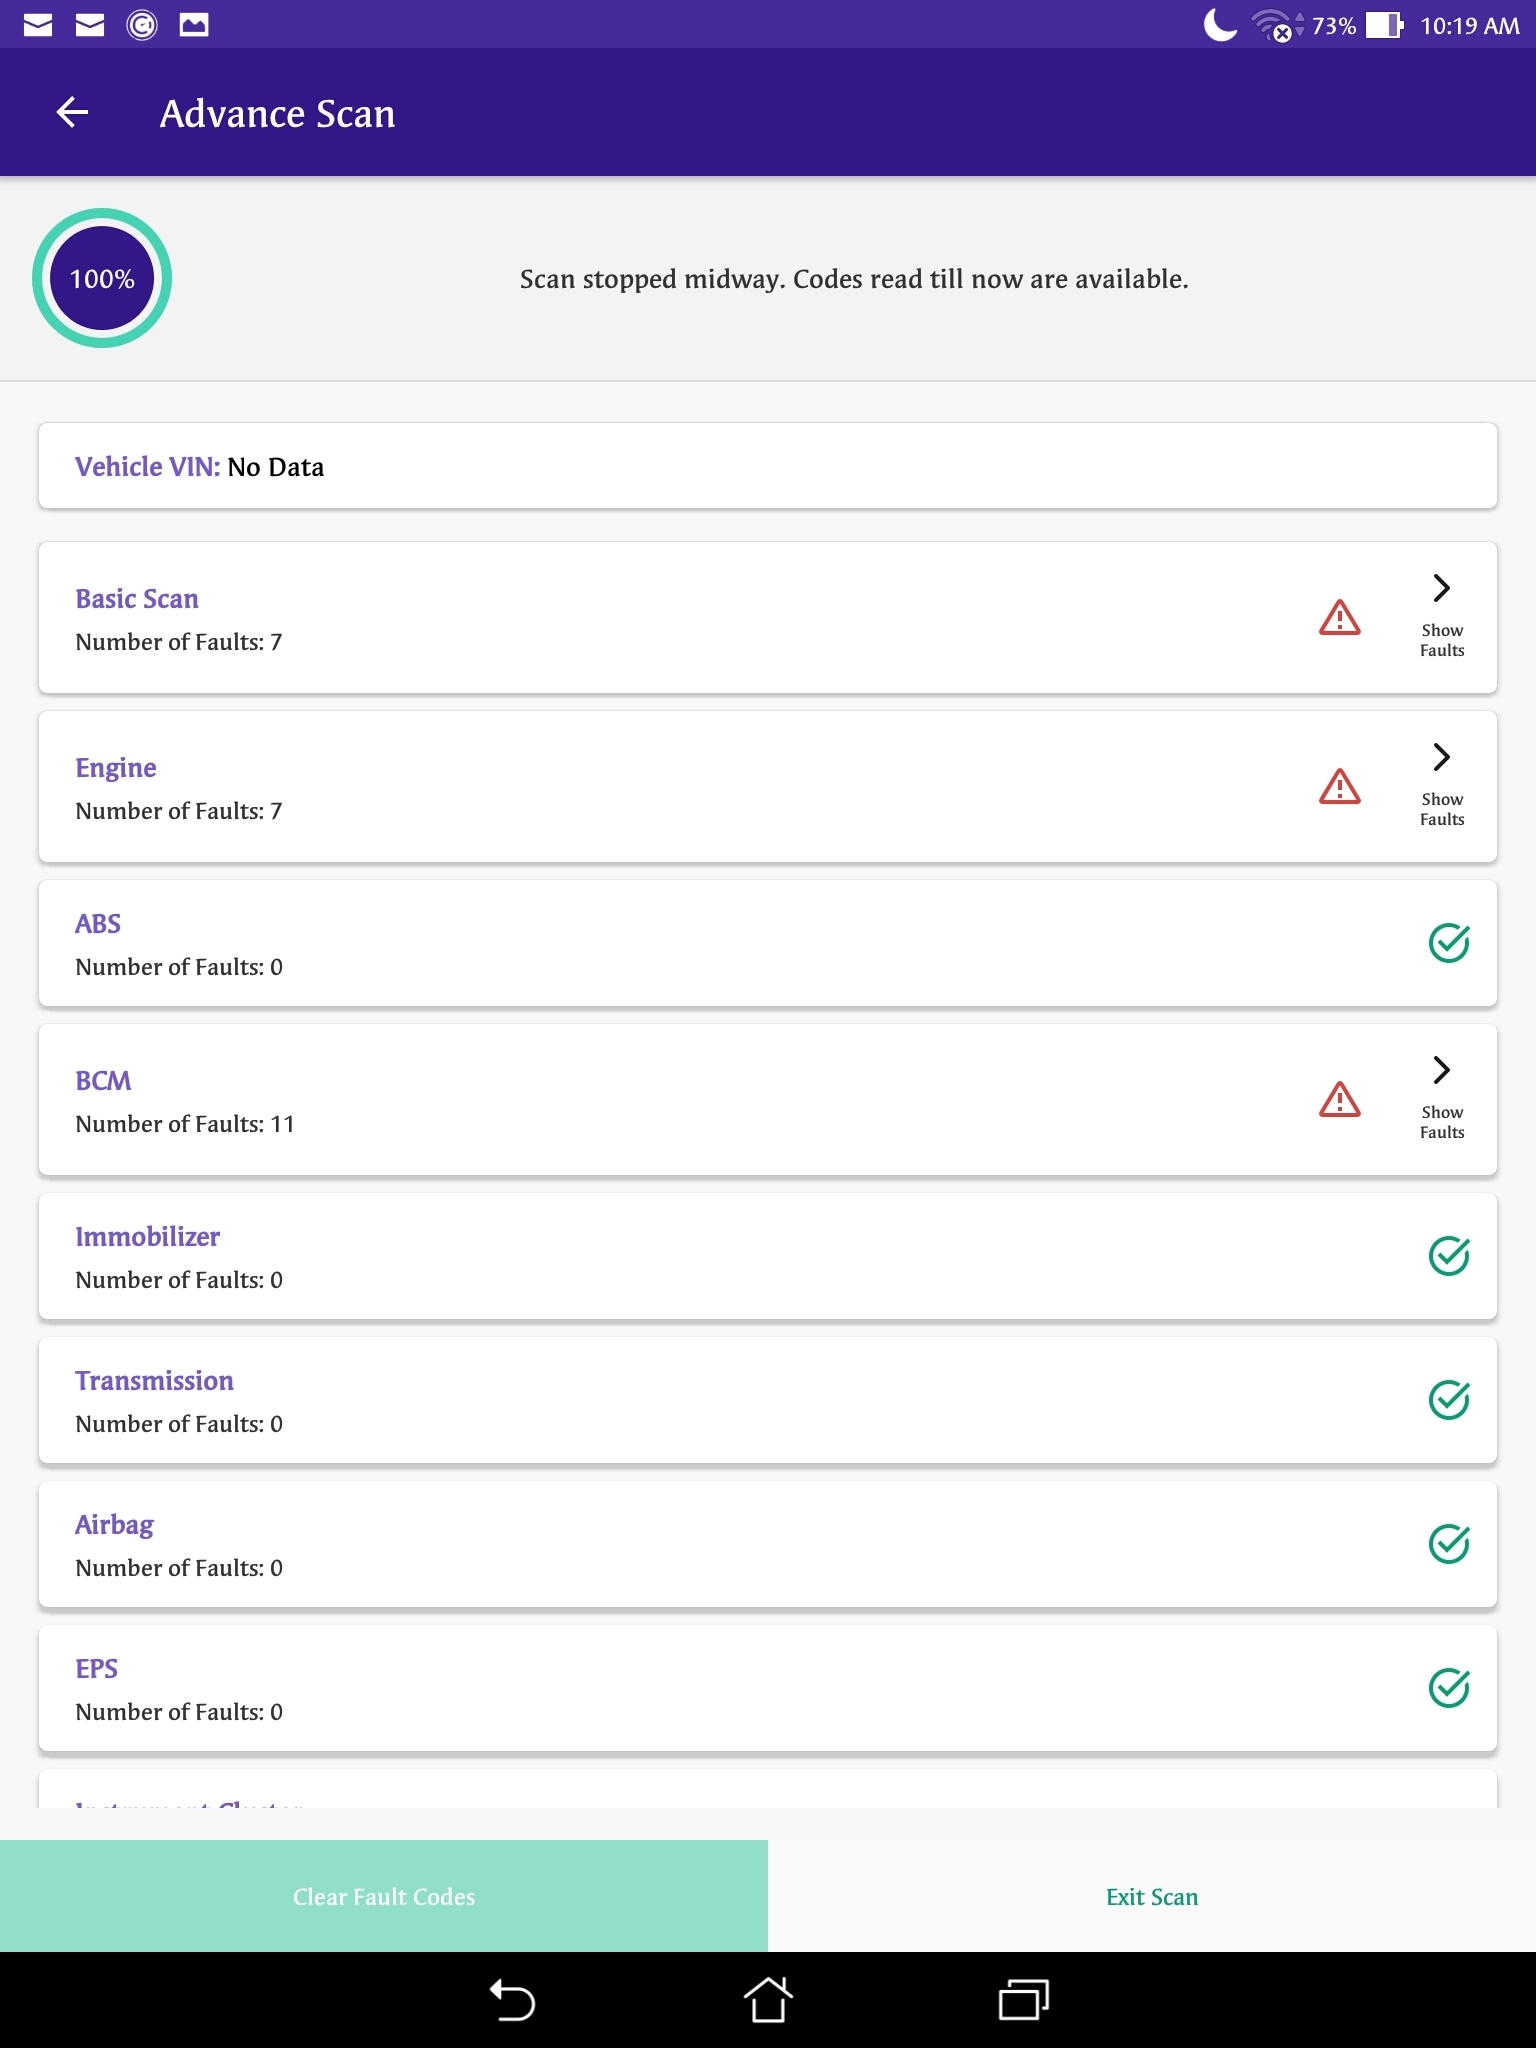The width and height of the screenshot is (1536, 2048).
Task: Tap the ABS green checkmark status icon
Action: [1448, 943]
